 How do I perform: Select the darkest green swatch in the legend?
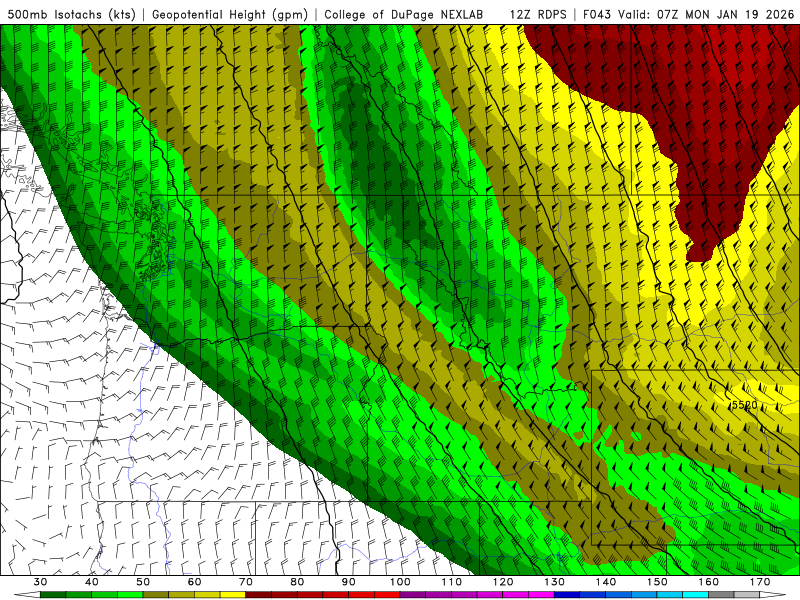tap(53, 595)
